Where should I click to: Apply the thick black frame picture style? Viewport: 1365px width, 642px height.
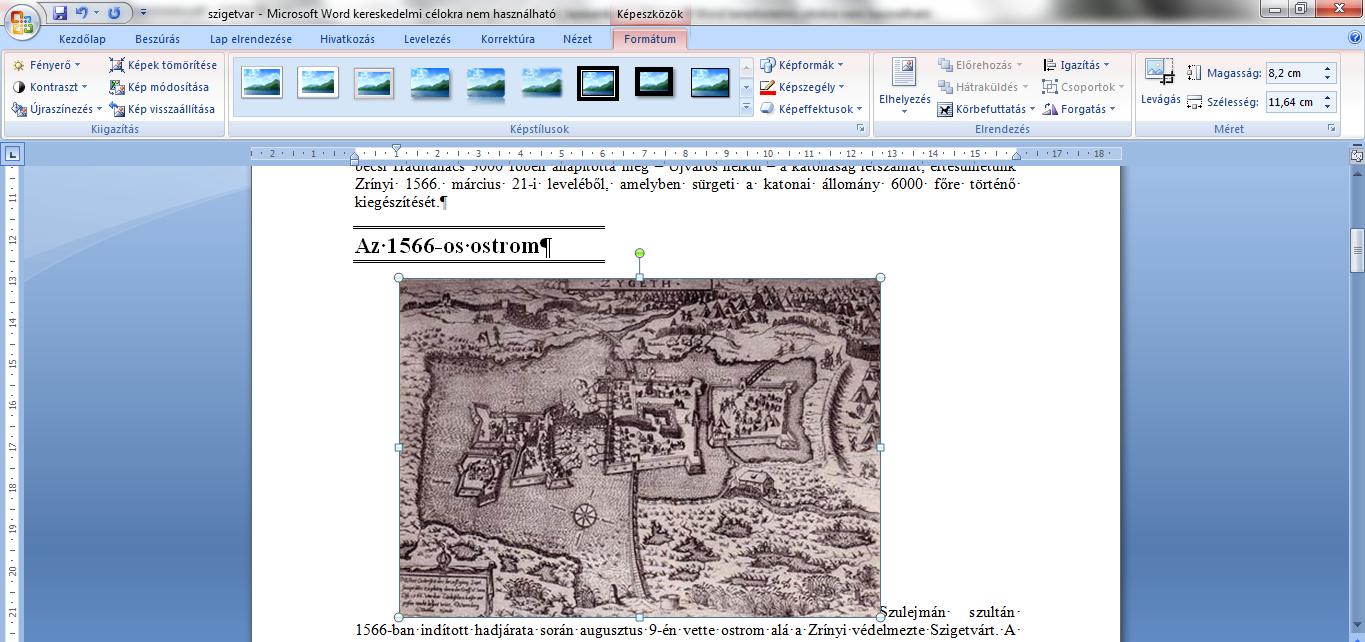[x=654, y=82]
